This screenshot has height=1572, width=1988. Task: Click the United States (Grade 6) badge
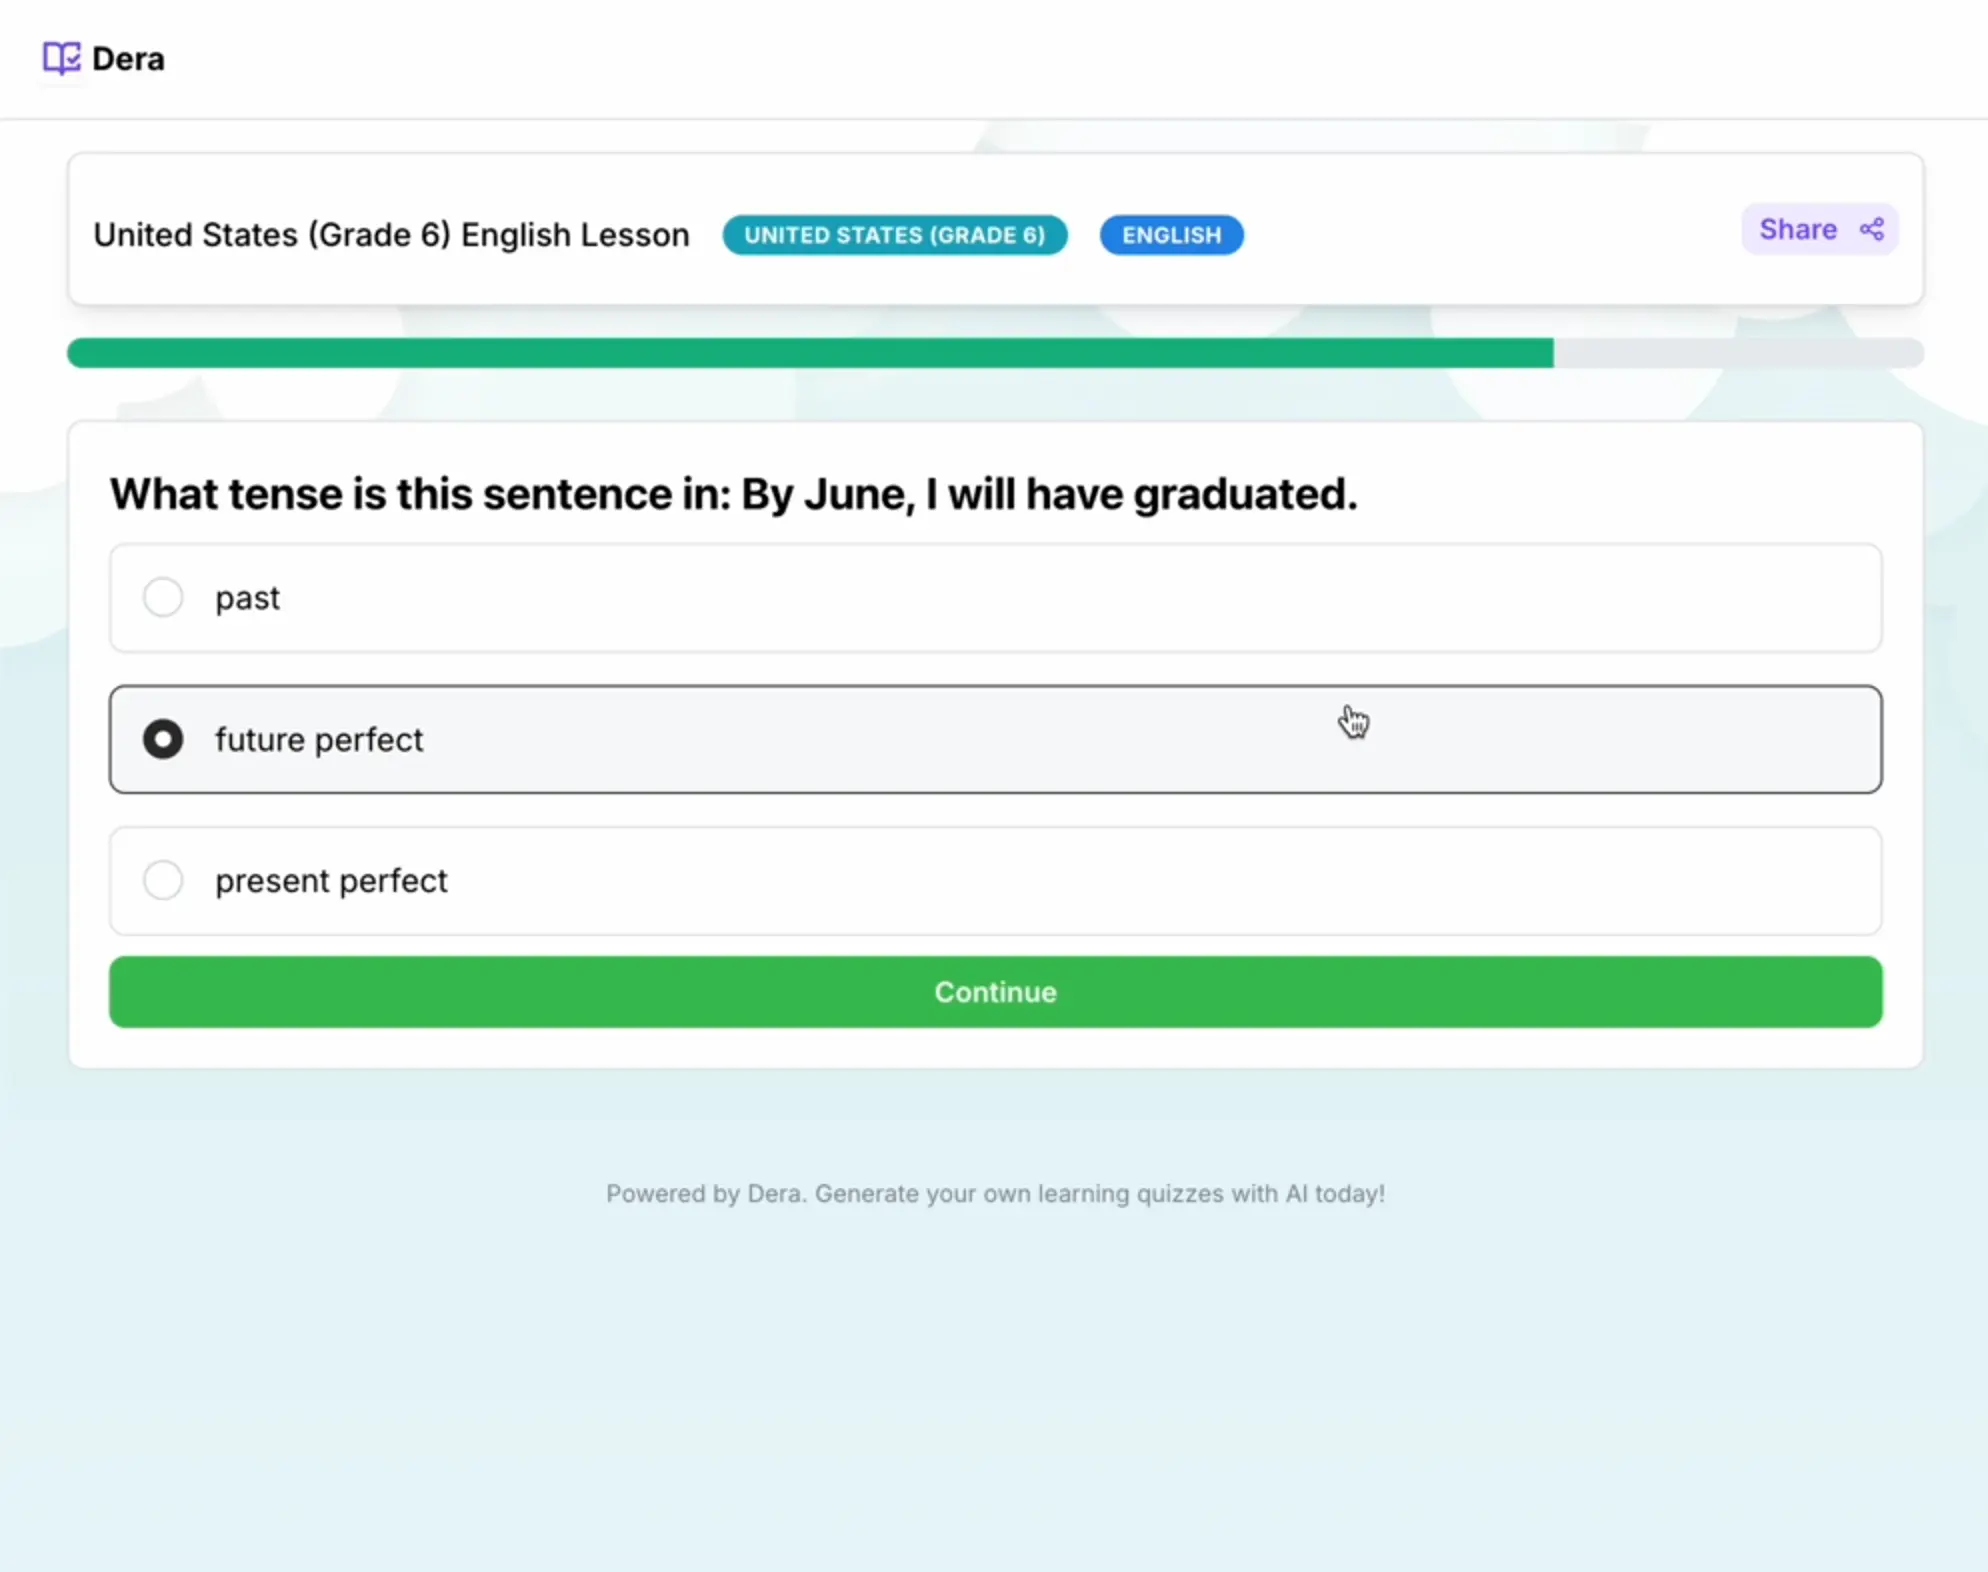894,235
